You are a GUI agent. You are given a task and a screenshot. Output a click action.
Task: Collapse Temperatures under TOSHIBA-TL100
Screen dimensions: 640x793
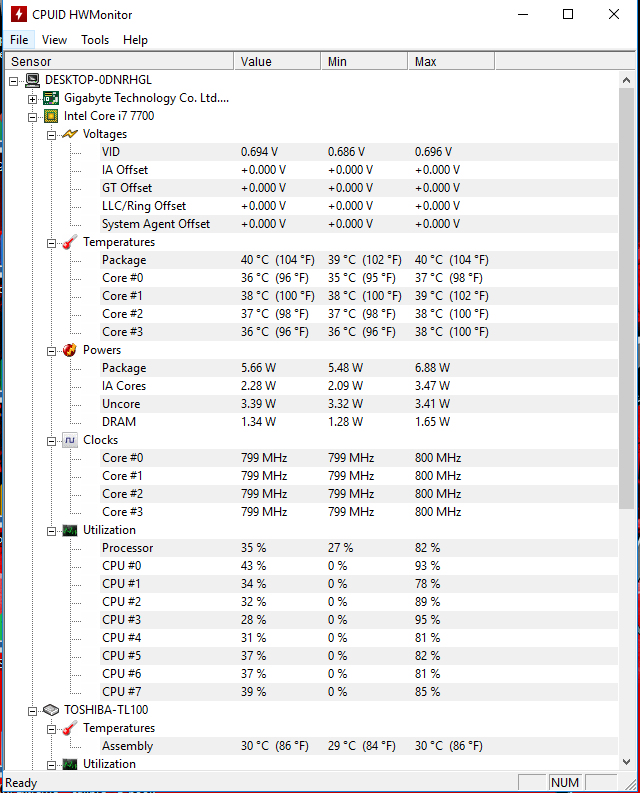point(51,730)
